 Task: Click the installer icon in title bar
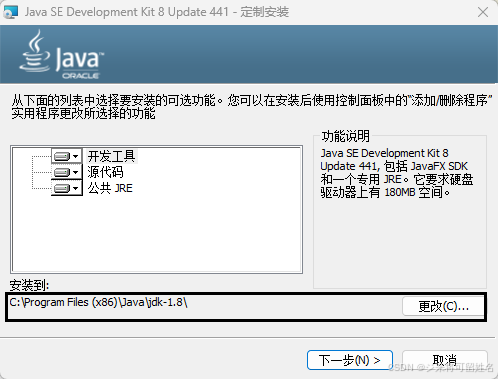click(x=10, y=12)
